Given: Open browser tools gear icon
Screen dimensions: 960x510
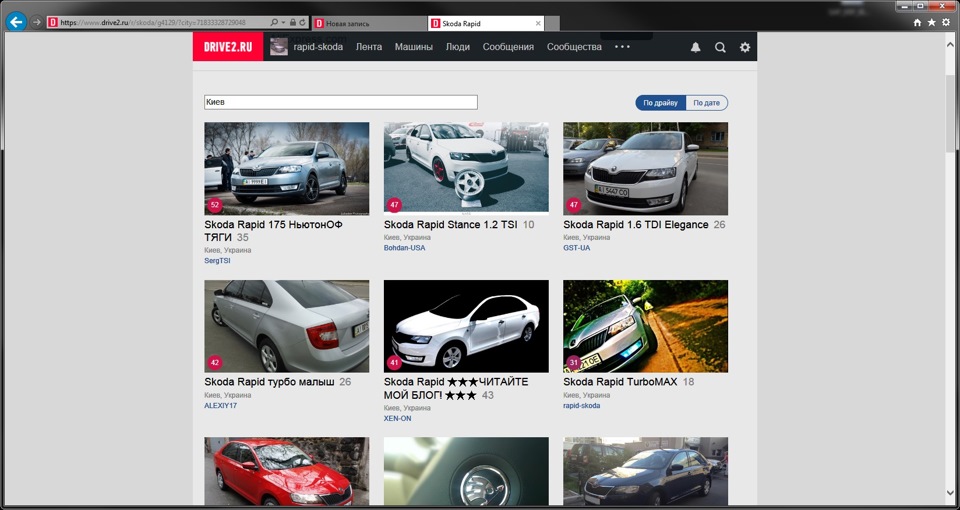Looking at the screenshot, I should [946, 22].
